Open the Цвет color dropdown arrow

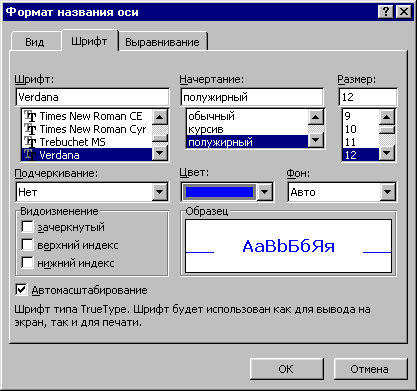pos(265,192)
